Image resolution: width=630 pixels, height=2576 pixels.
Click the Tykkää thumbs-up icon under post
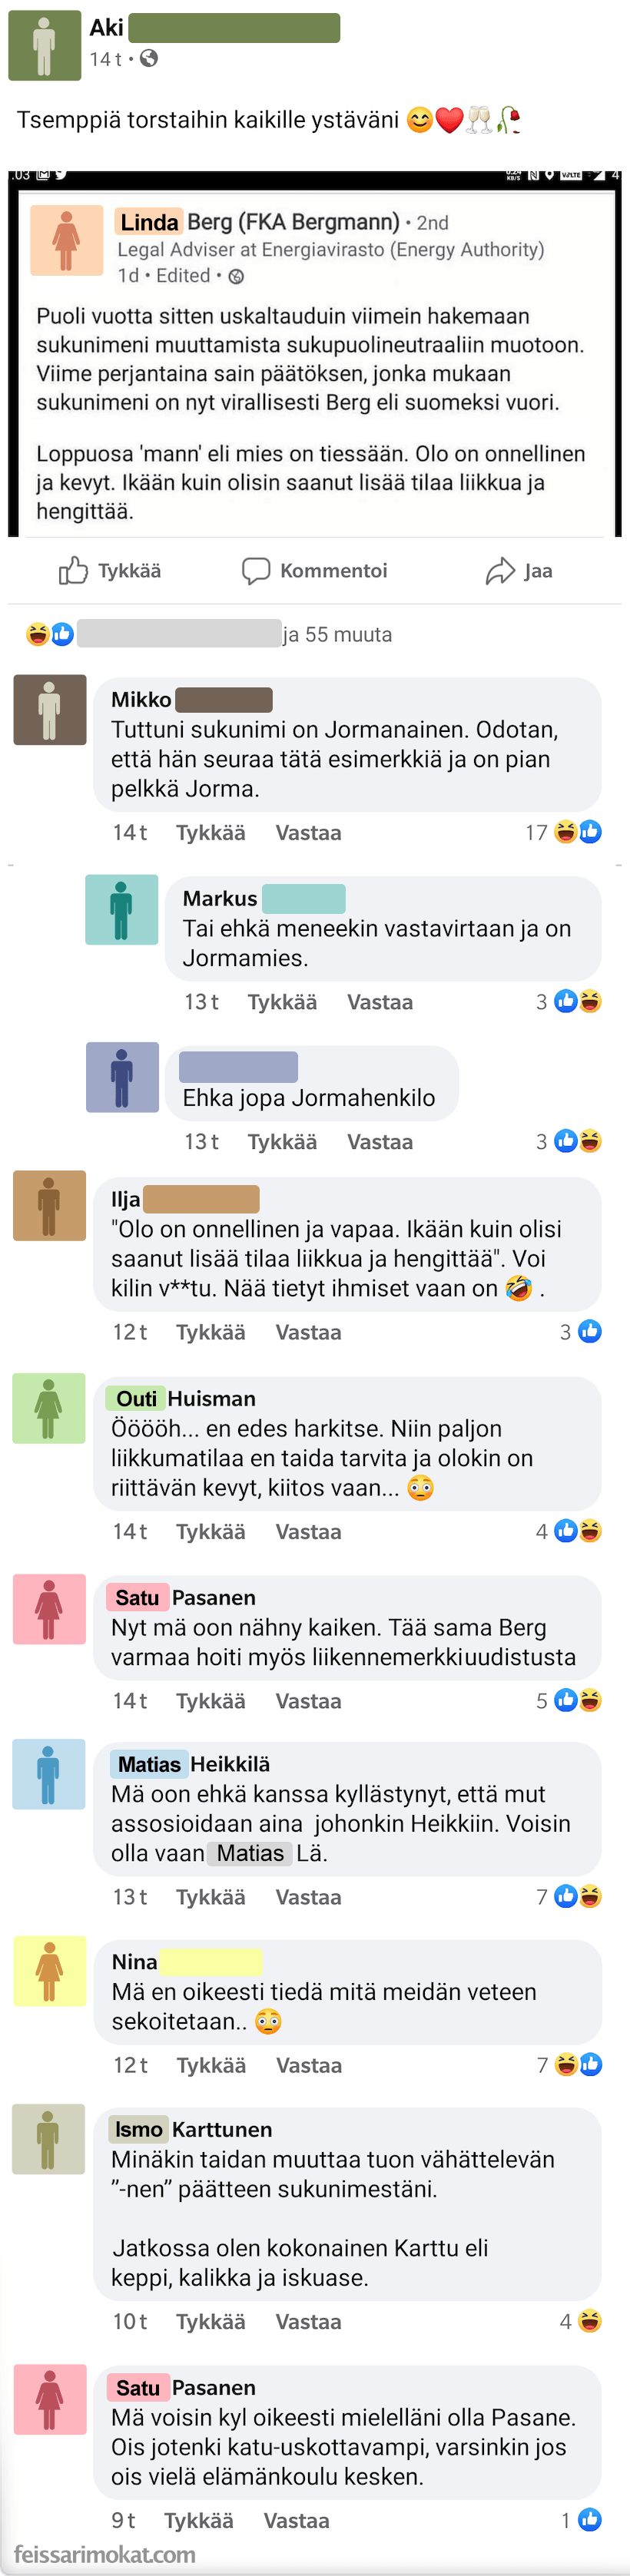[73, 570]
